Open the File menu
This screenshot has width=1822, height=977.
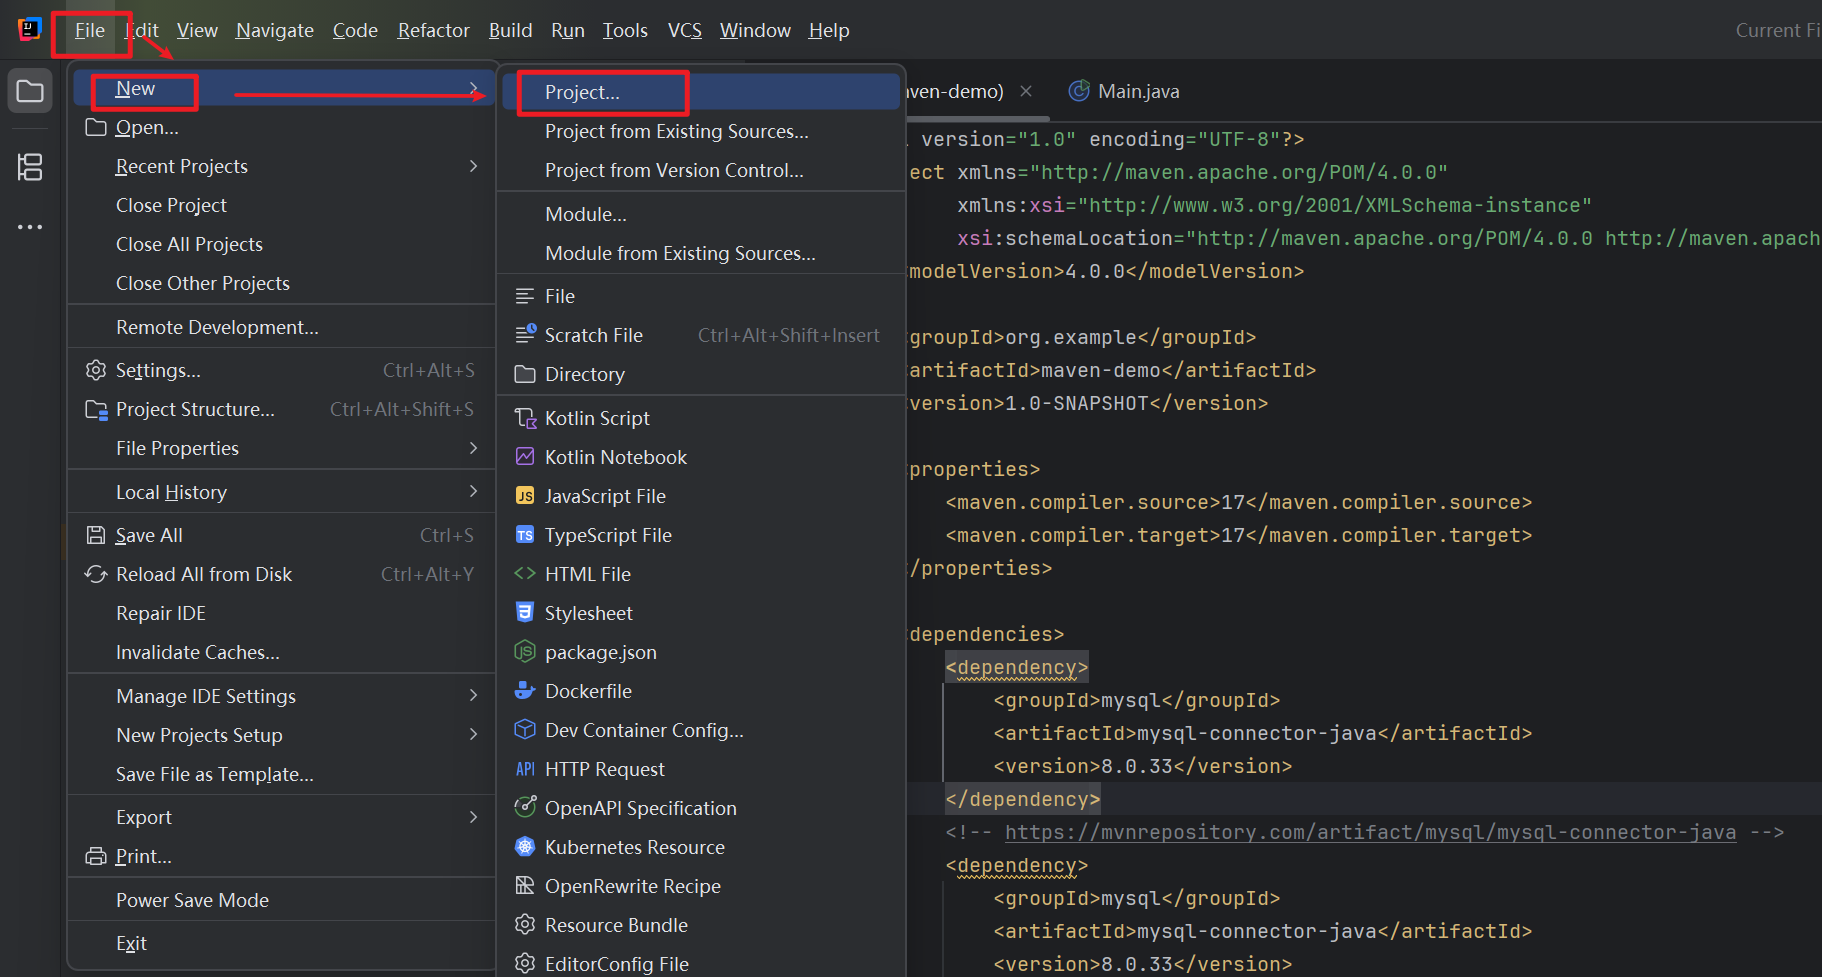click(90, 31)
